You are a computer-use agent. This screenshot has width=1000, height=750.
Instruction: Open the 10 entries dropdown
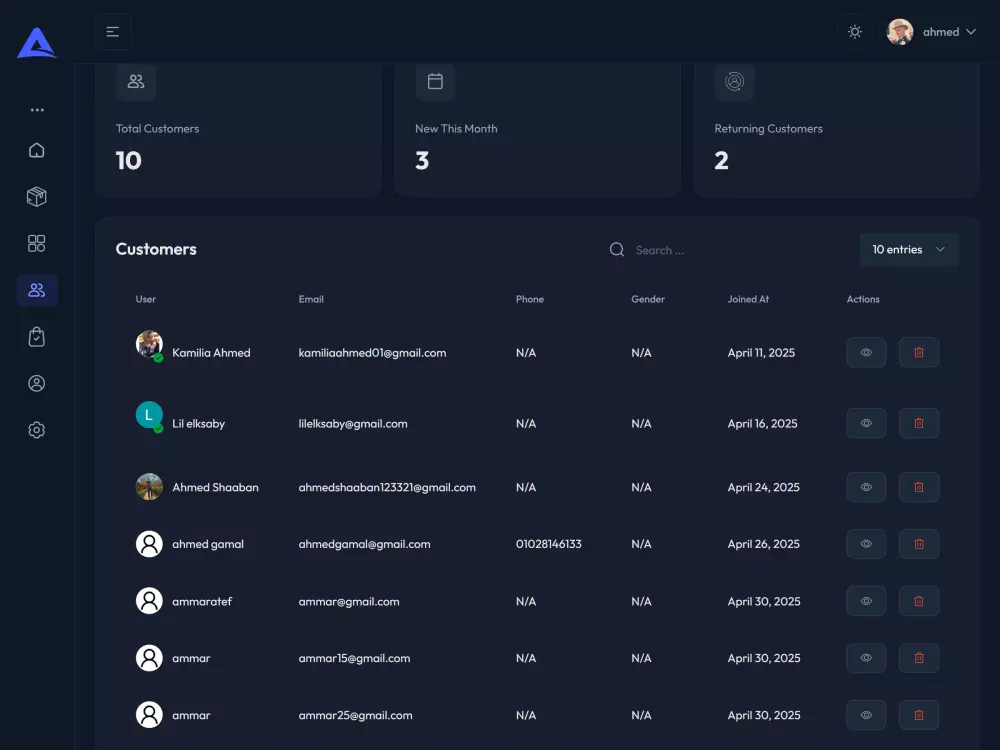coord(909,249)
